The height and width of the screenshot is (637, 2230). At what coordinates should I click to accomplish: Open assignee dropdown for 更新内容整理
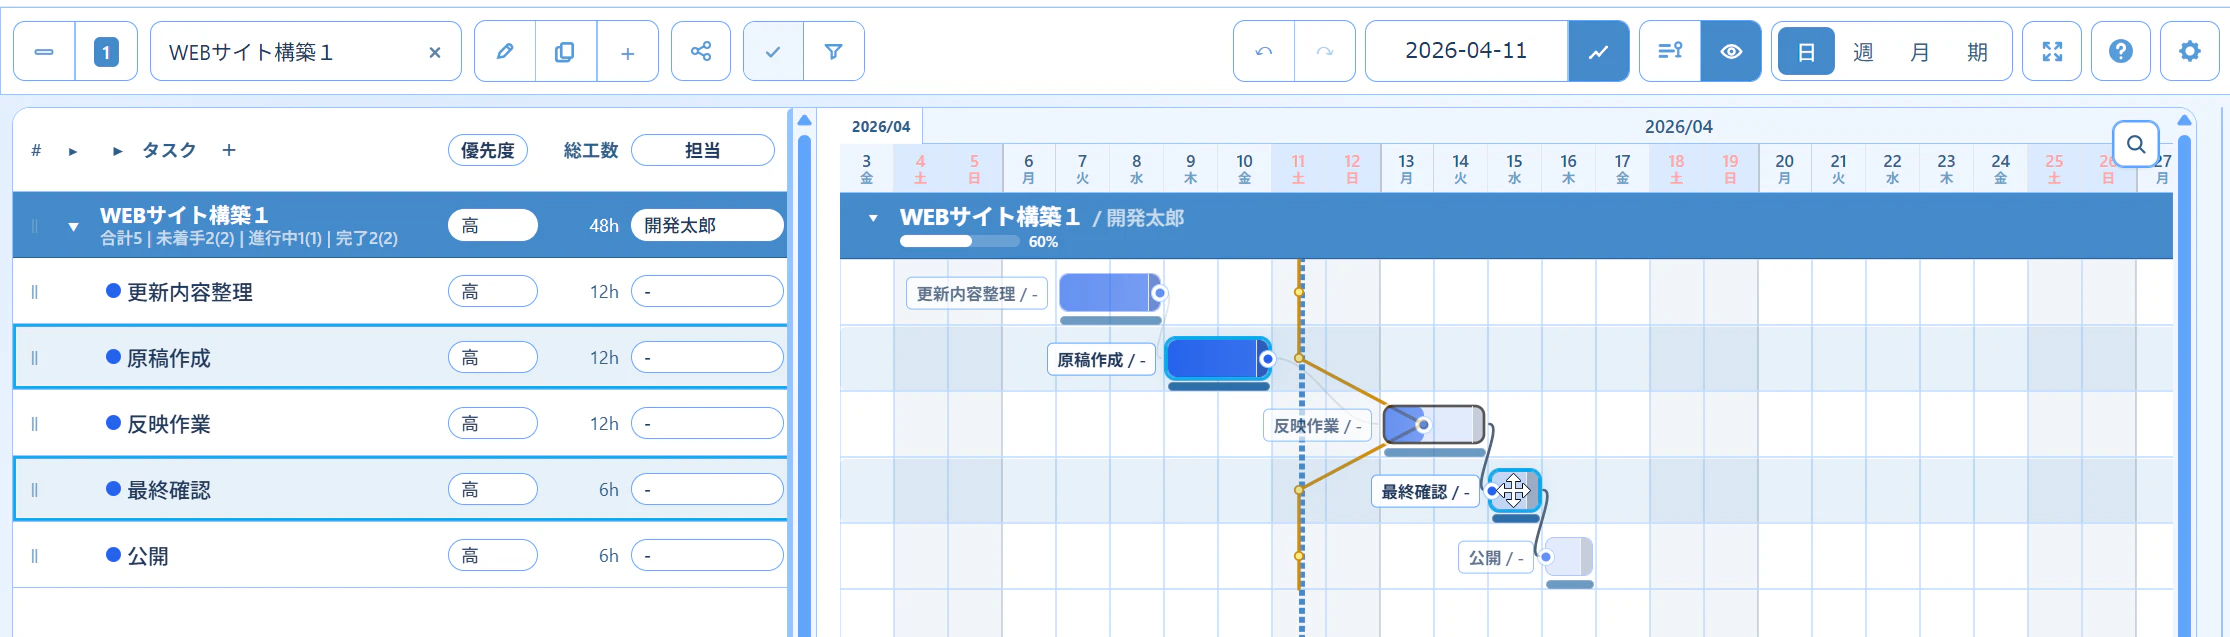tap(707, 291)
